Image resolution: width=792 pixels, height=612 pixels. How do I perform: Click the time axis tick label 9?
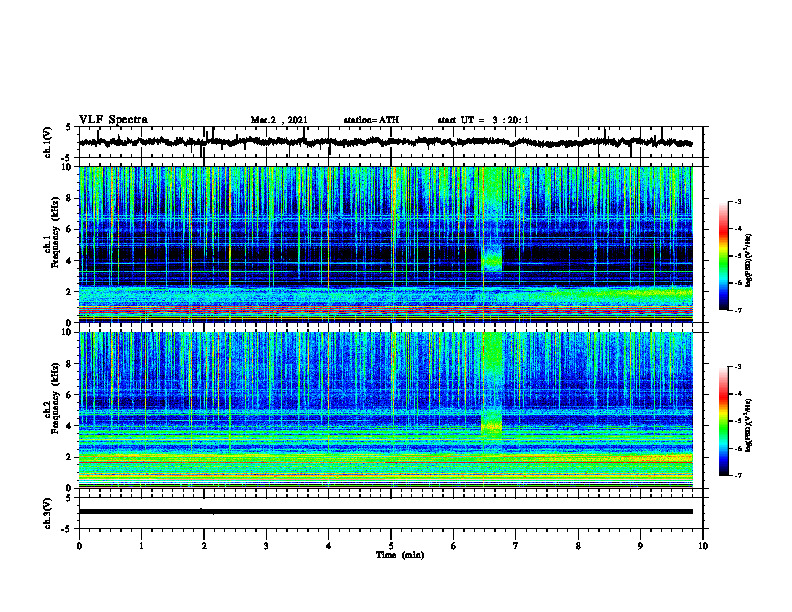(x=640, y=546)
